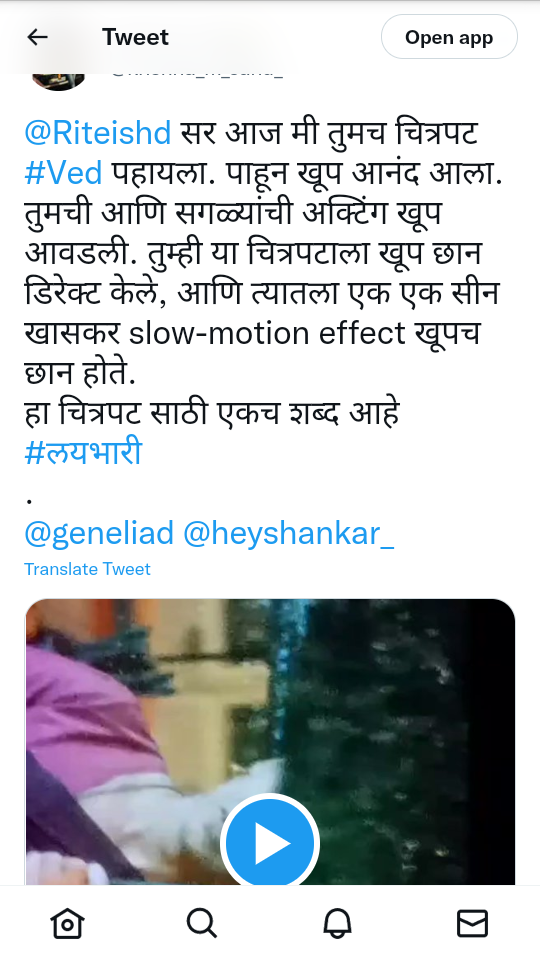Go to the Home tab icon

coord(67,923)
